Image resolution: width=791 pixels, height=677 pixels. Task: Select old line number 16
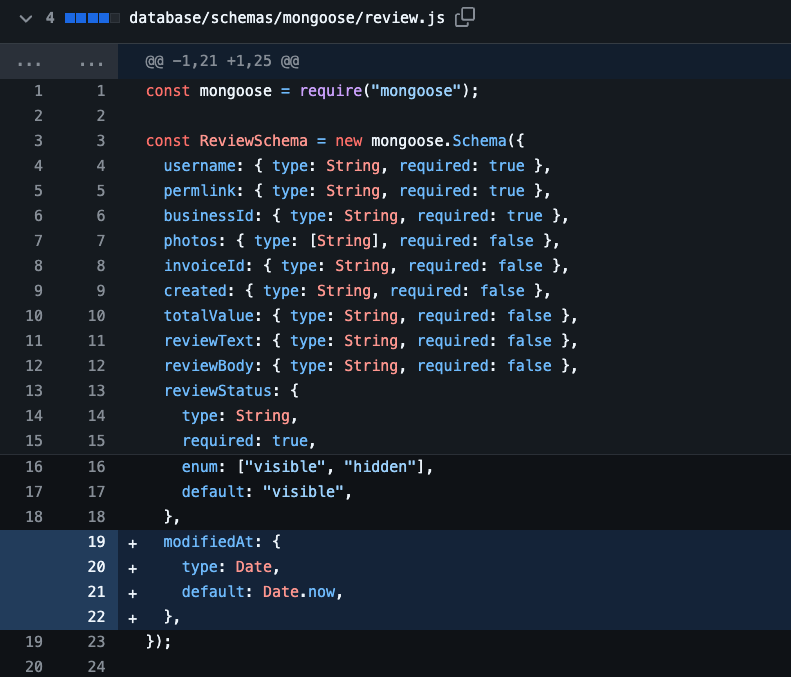coord(34,467)
